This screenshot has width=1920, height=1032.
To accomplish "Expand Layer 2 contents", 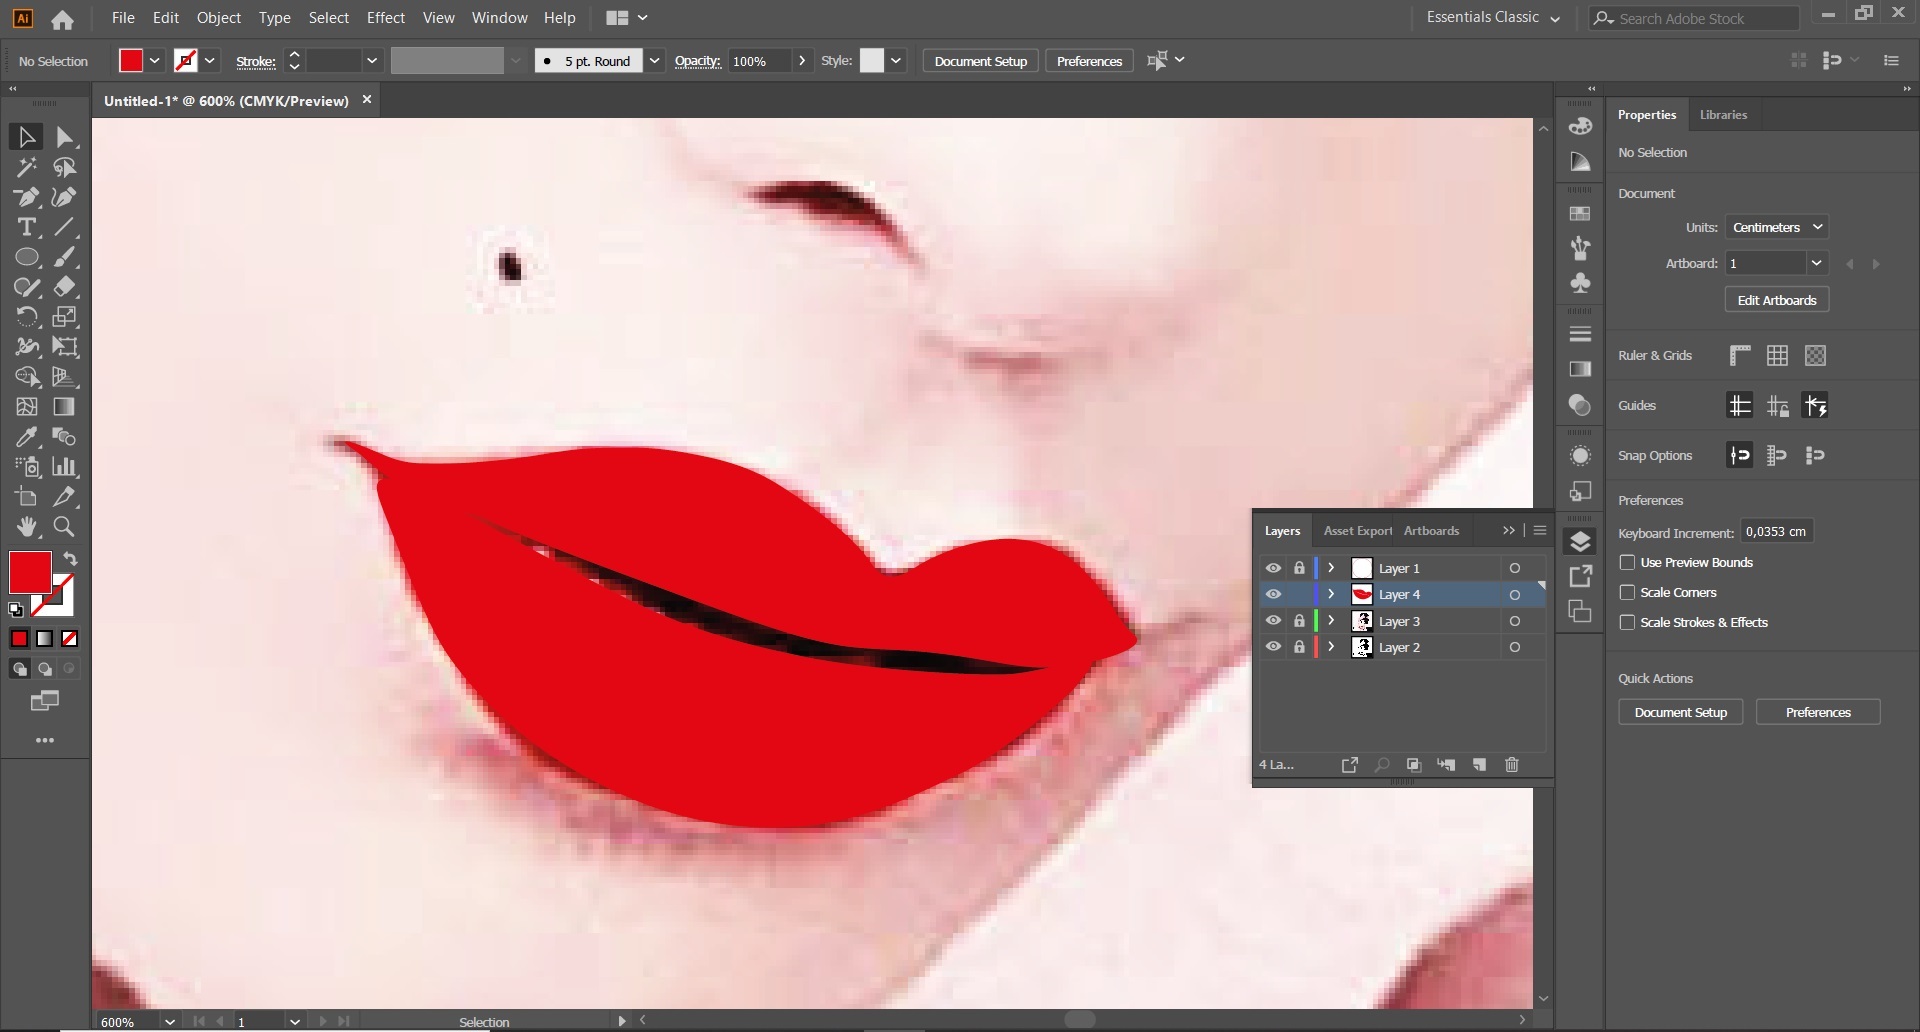I will coord(1331,647).
